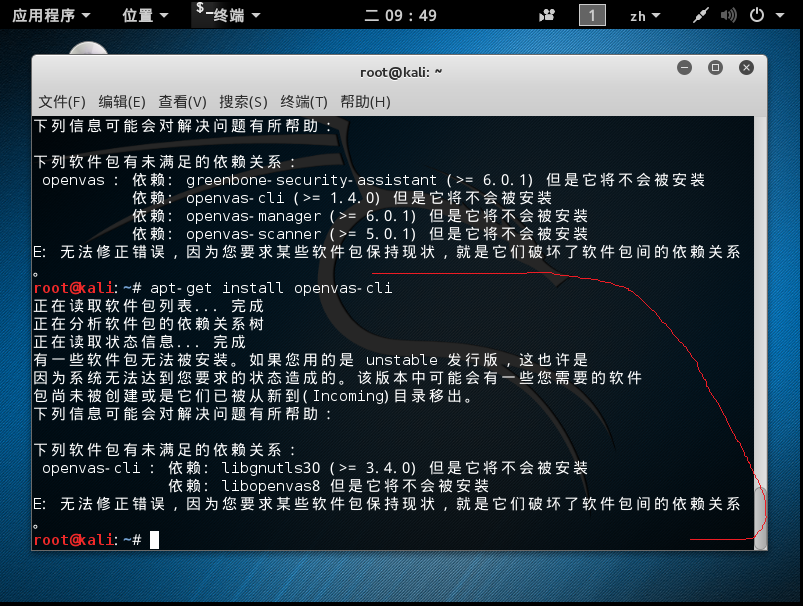Open the zh input language dropdown
The height and width of the screenshot is (606, 803).
645,16
